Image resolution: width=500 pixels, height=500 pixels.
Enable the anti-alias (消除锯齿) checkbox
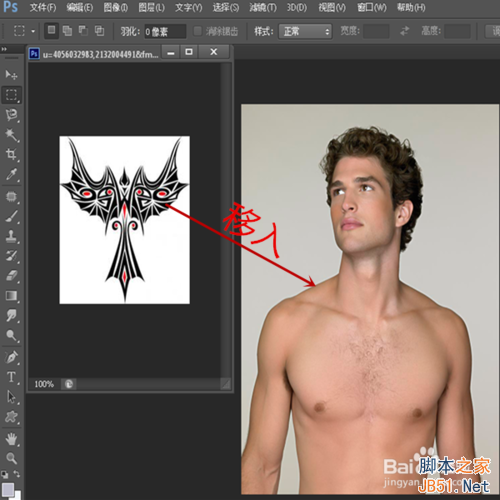[198, 31]
